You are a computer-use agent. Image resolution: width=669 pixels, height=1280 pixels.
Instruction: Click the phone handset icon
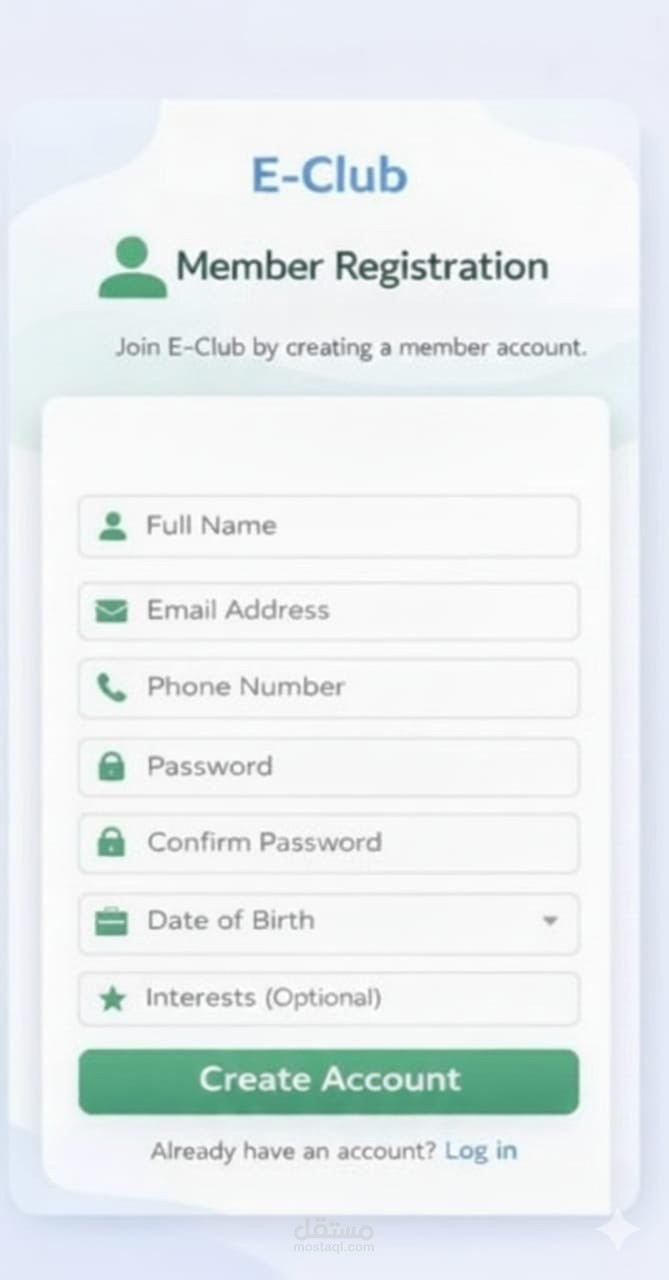coord(112,687)
